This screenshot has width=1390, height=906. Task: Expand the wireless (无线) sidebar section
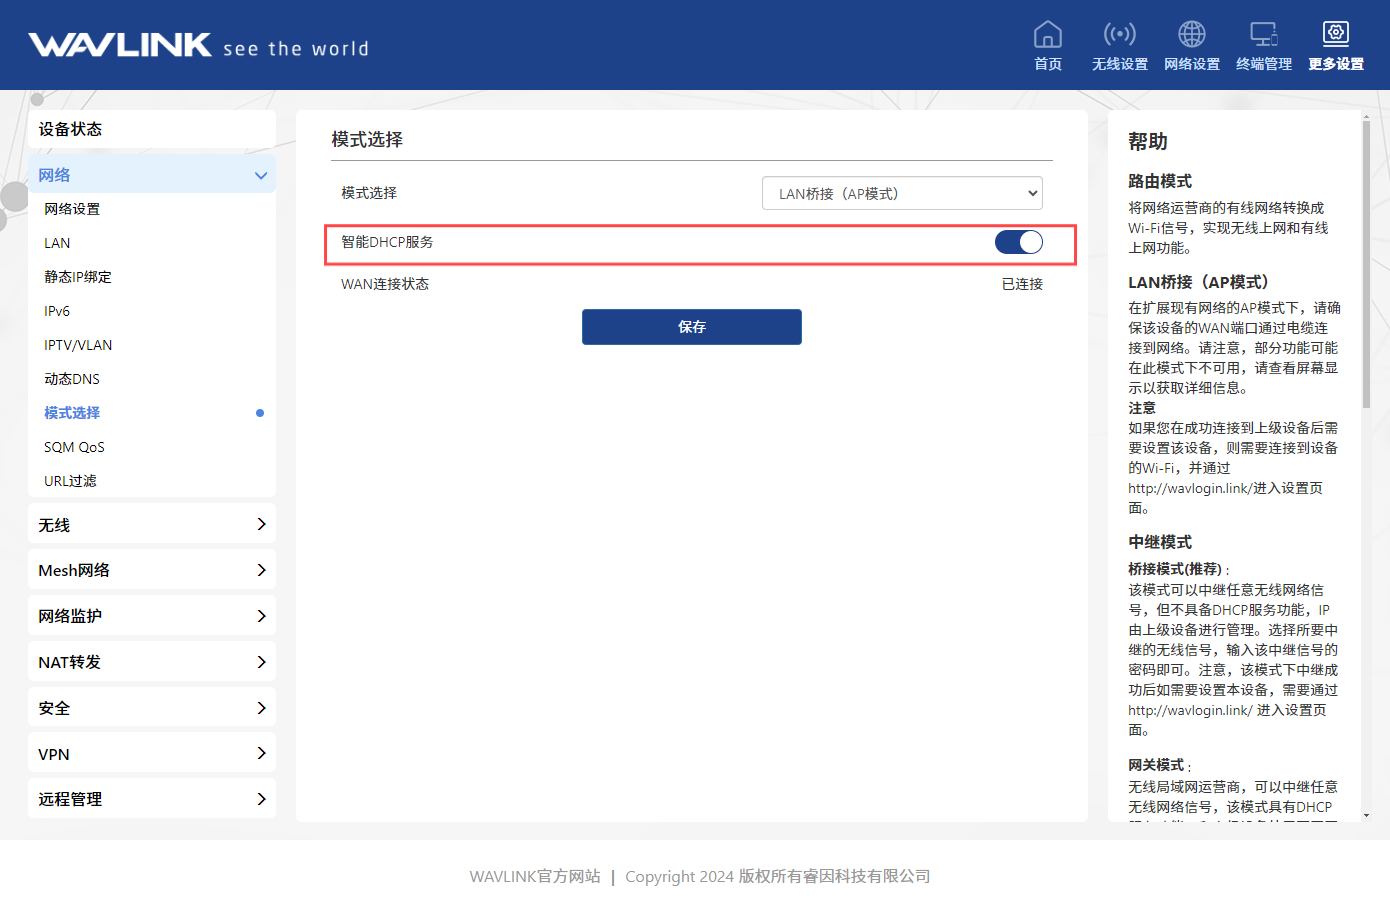coord(152,524)
